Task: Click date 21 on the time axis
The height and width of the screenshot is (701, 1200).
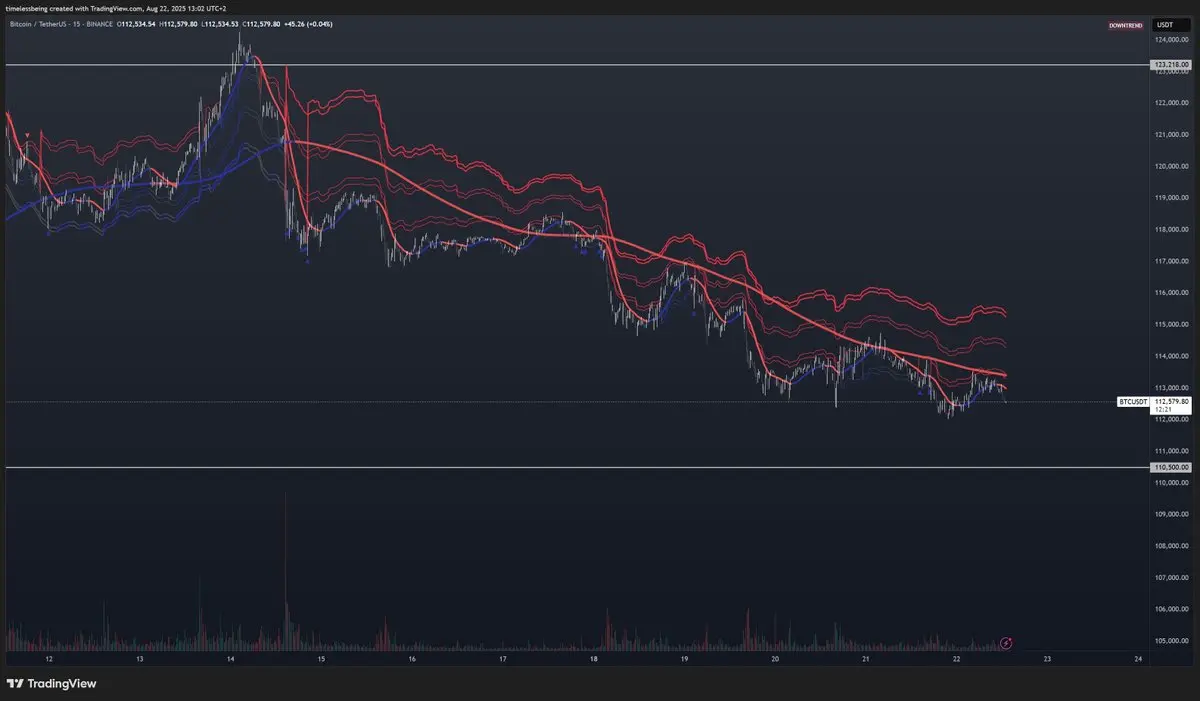Action: pos(866,659)
